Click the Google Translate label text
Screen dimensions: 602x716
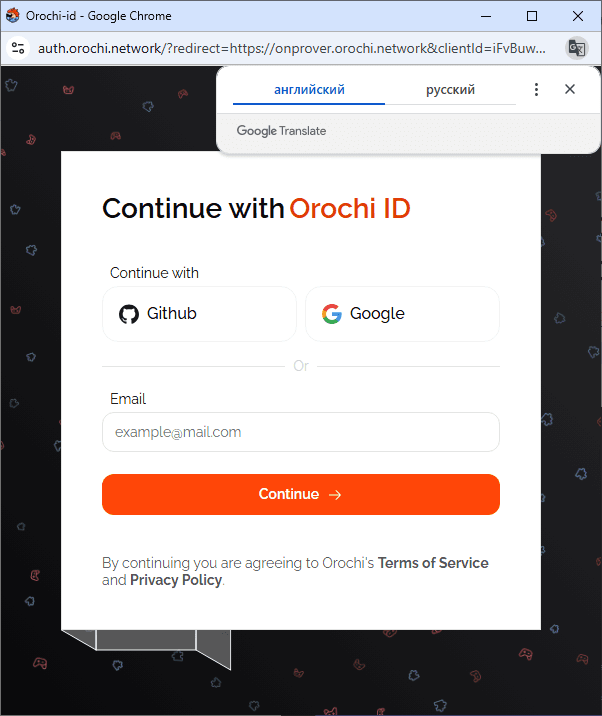coord(281,131)
